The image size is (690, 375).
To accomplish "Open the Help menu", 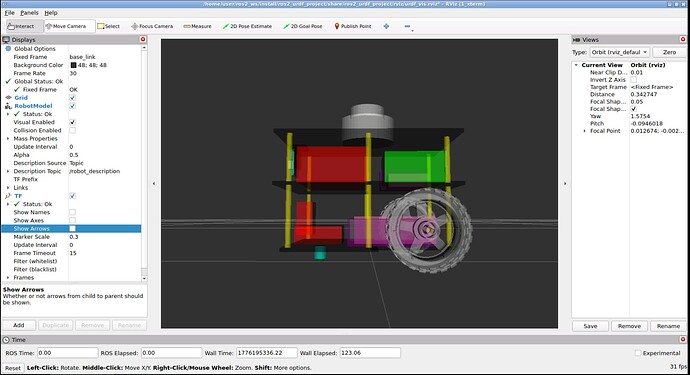I will click(51, 13).
